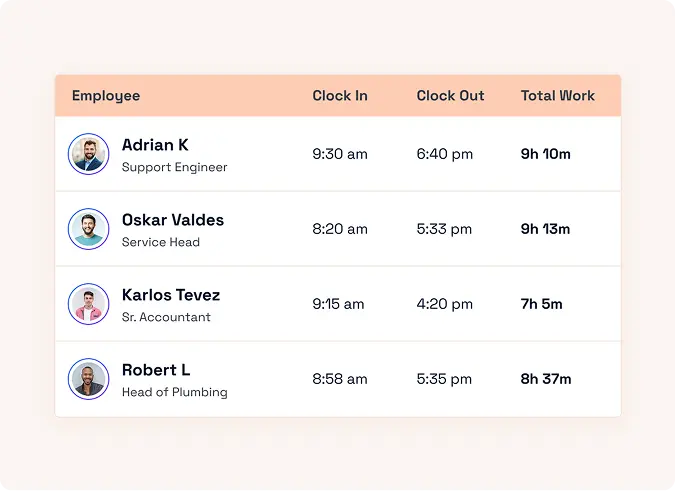The height and width of the screenshot is (491, 675).
Task: Select Adrian's 9:30 am clock-in time
Action: pos(340,154)
